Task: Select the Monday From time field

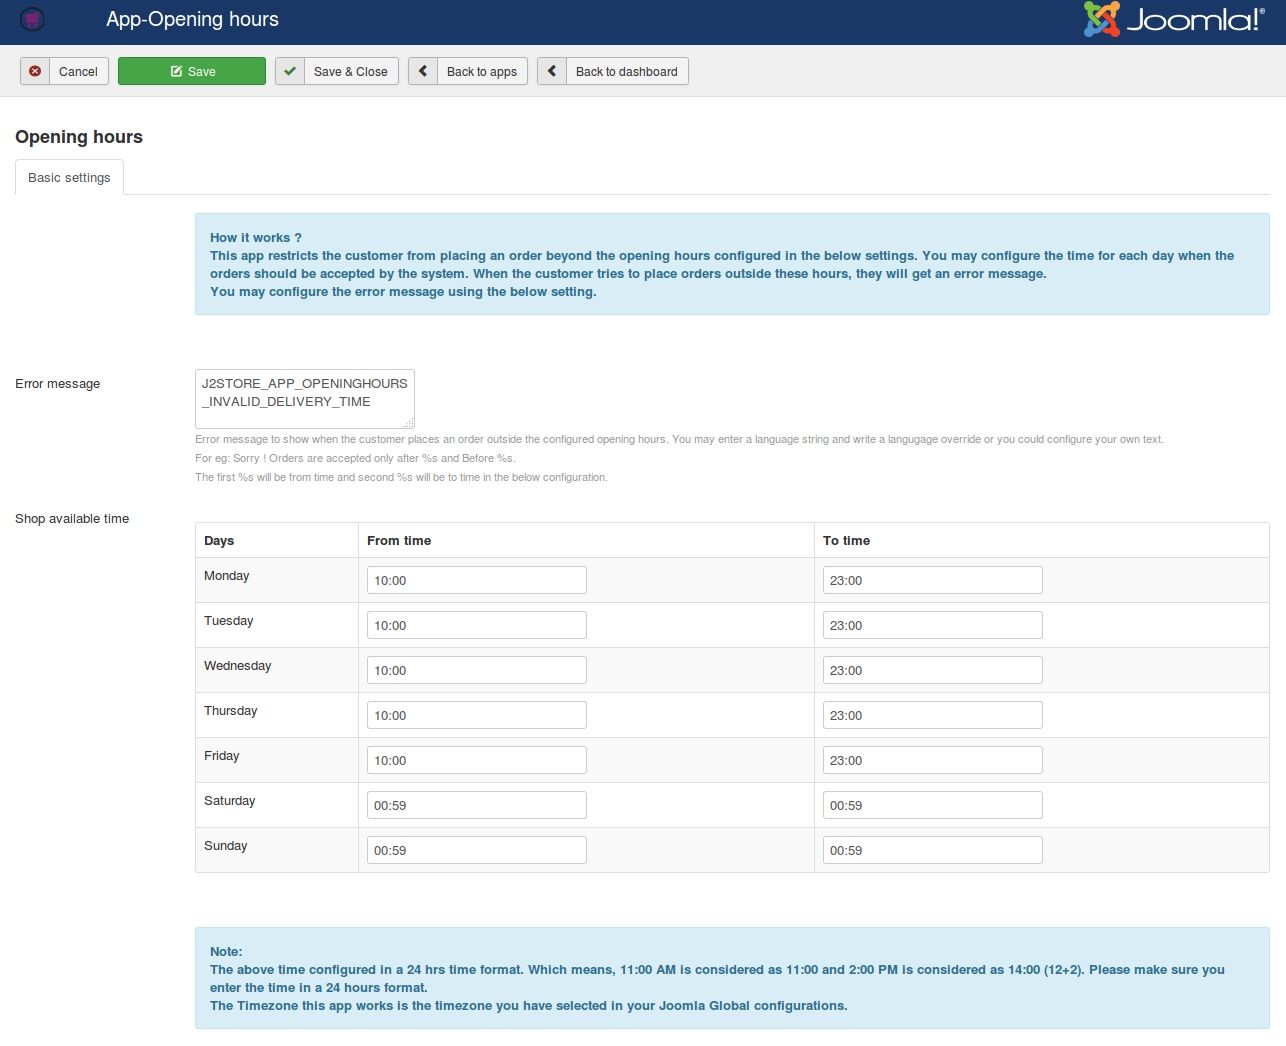Action: [x=476, y=580]
